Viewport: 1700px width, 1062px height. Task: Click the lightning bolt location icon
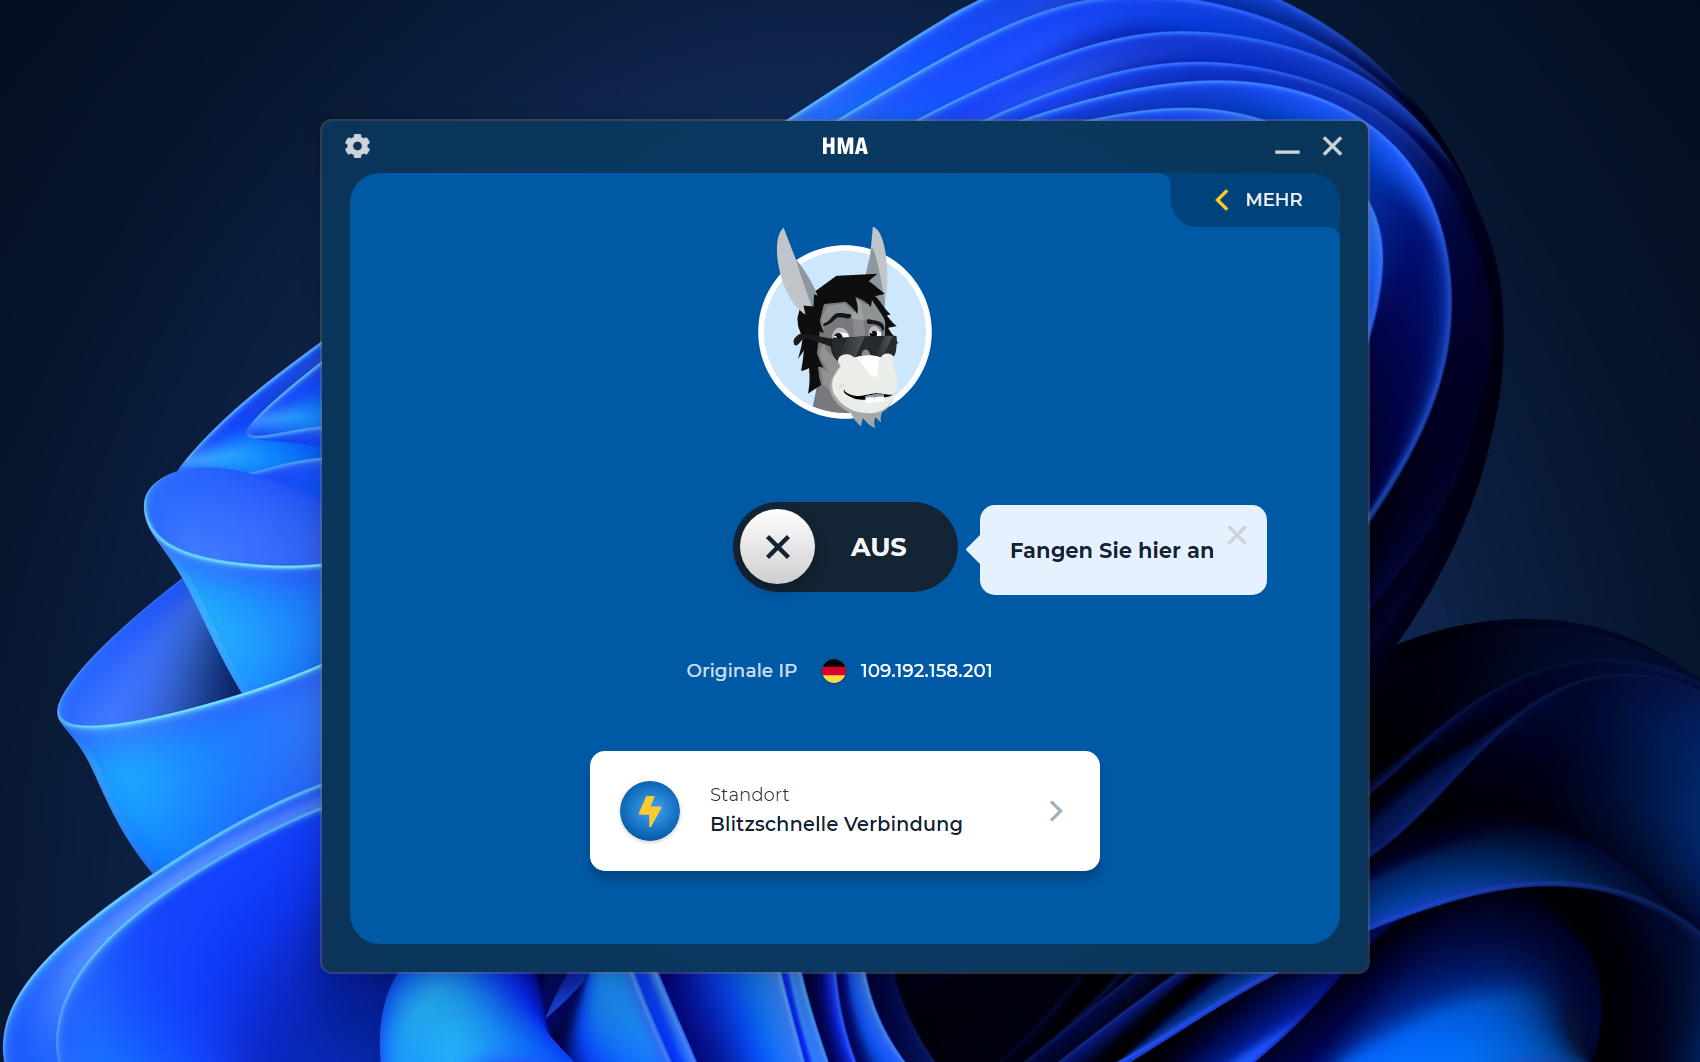click(x=650, y=811)
